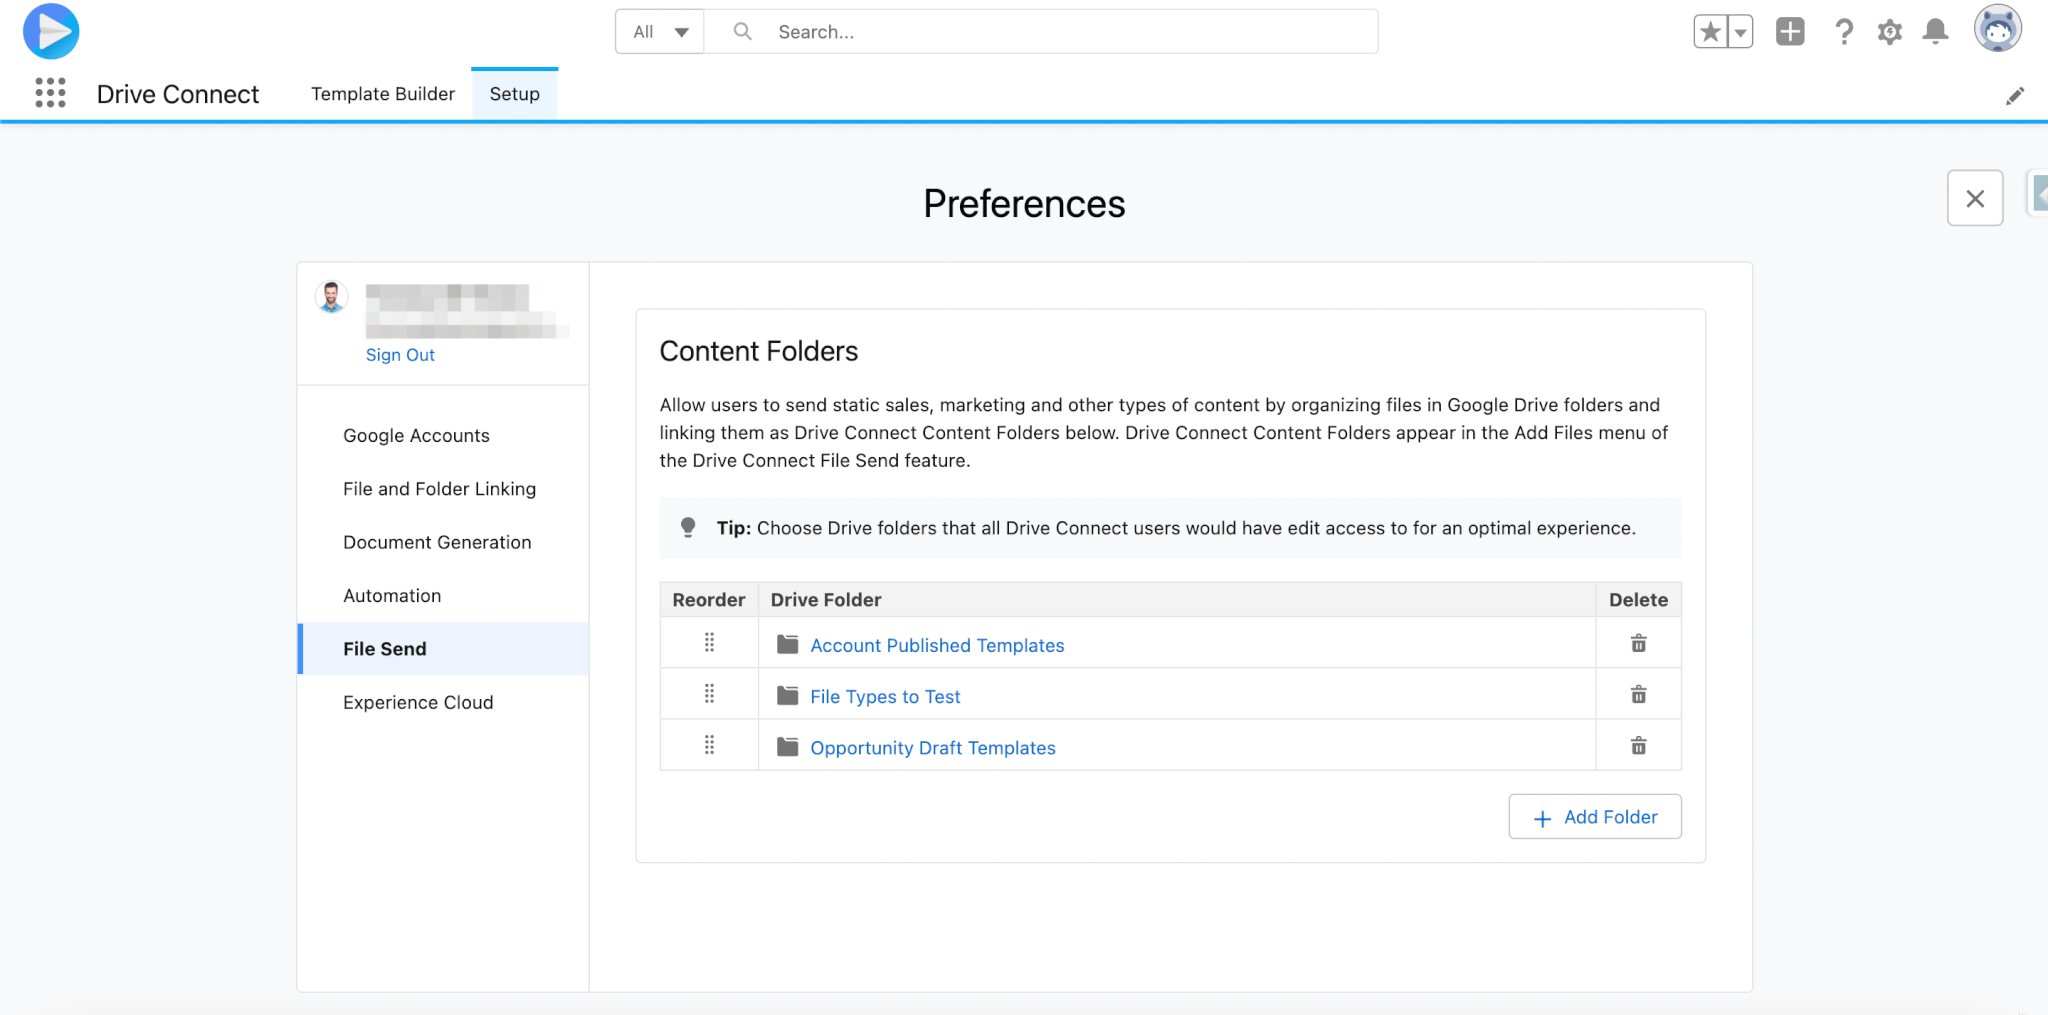Open the Favorites list dropdown arrow

click(x=1740, y=32)
